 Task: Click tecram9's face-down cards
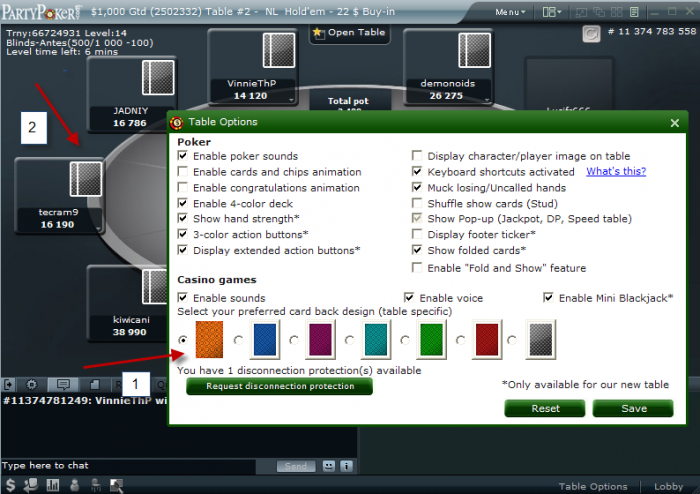click(86, 179)
